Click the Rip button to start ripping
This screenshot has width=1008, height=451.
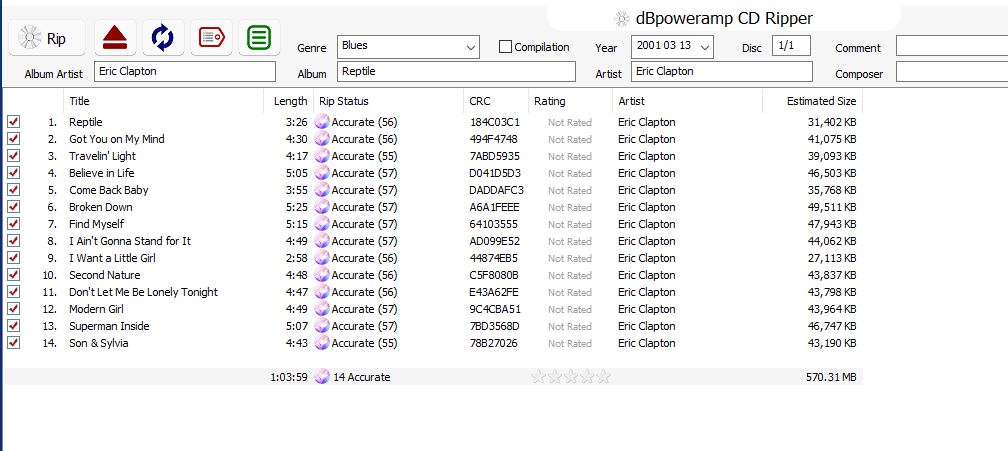click(x=46, y=38)
